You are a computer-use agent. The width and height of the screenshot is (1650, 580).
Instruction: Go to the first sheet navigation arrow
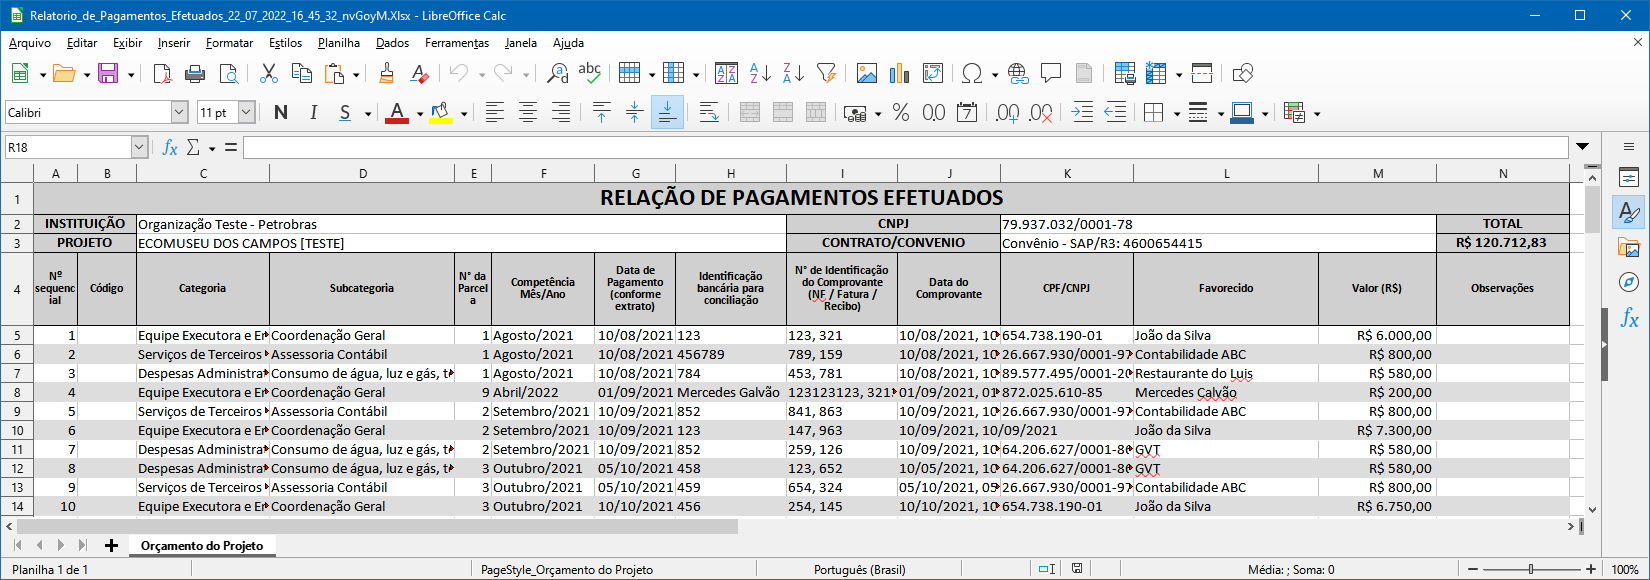(18, 546)
